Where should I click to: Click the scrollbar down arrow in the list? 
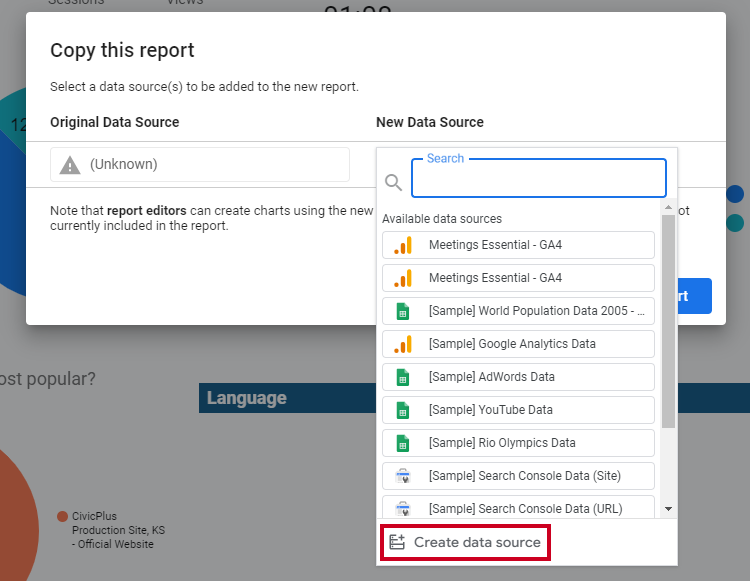(x=668, y=509)
